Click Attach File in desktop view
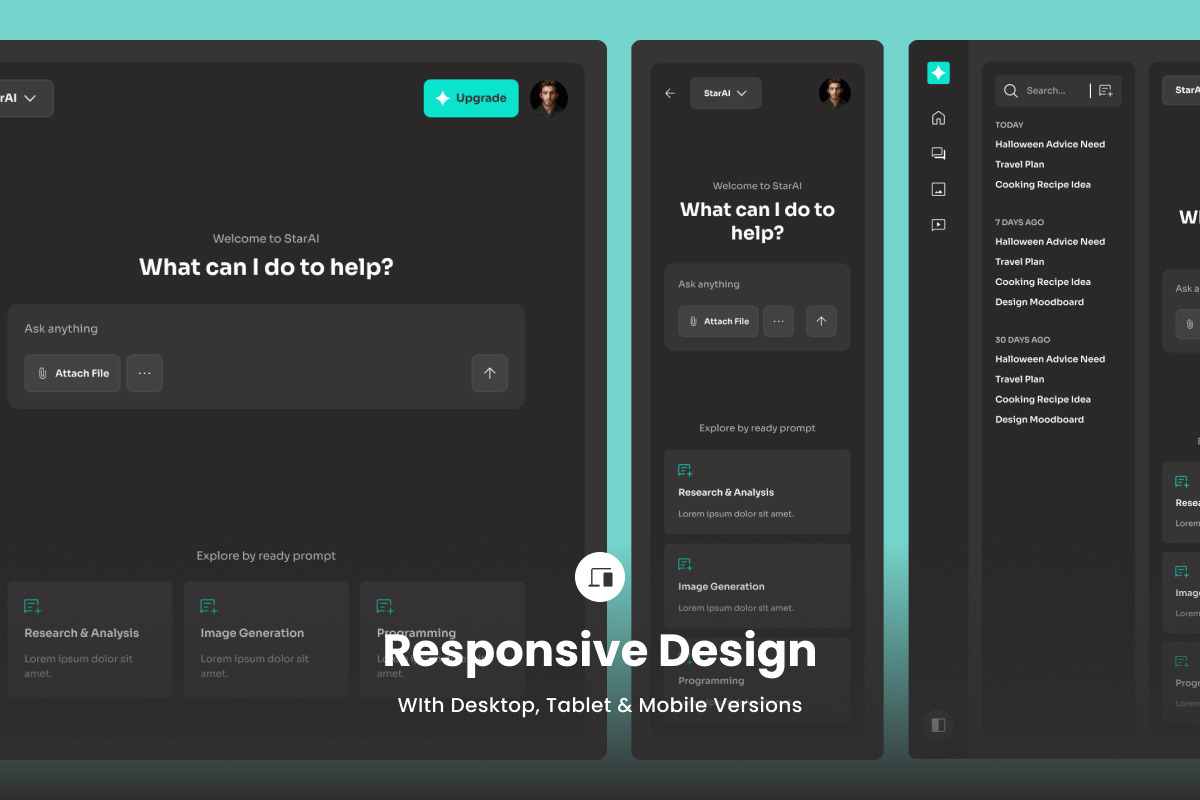The height and width of the screenshot is (800, 1200). tap(73, 373)
